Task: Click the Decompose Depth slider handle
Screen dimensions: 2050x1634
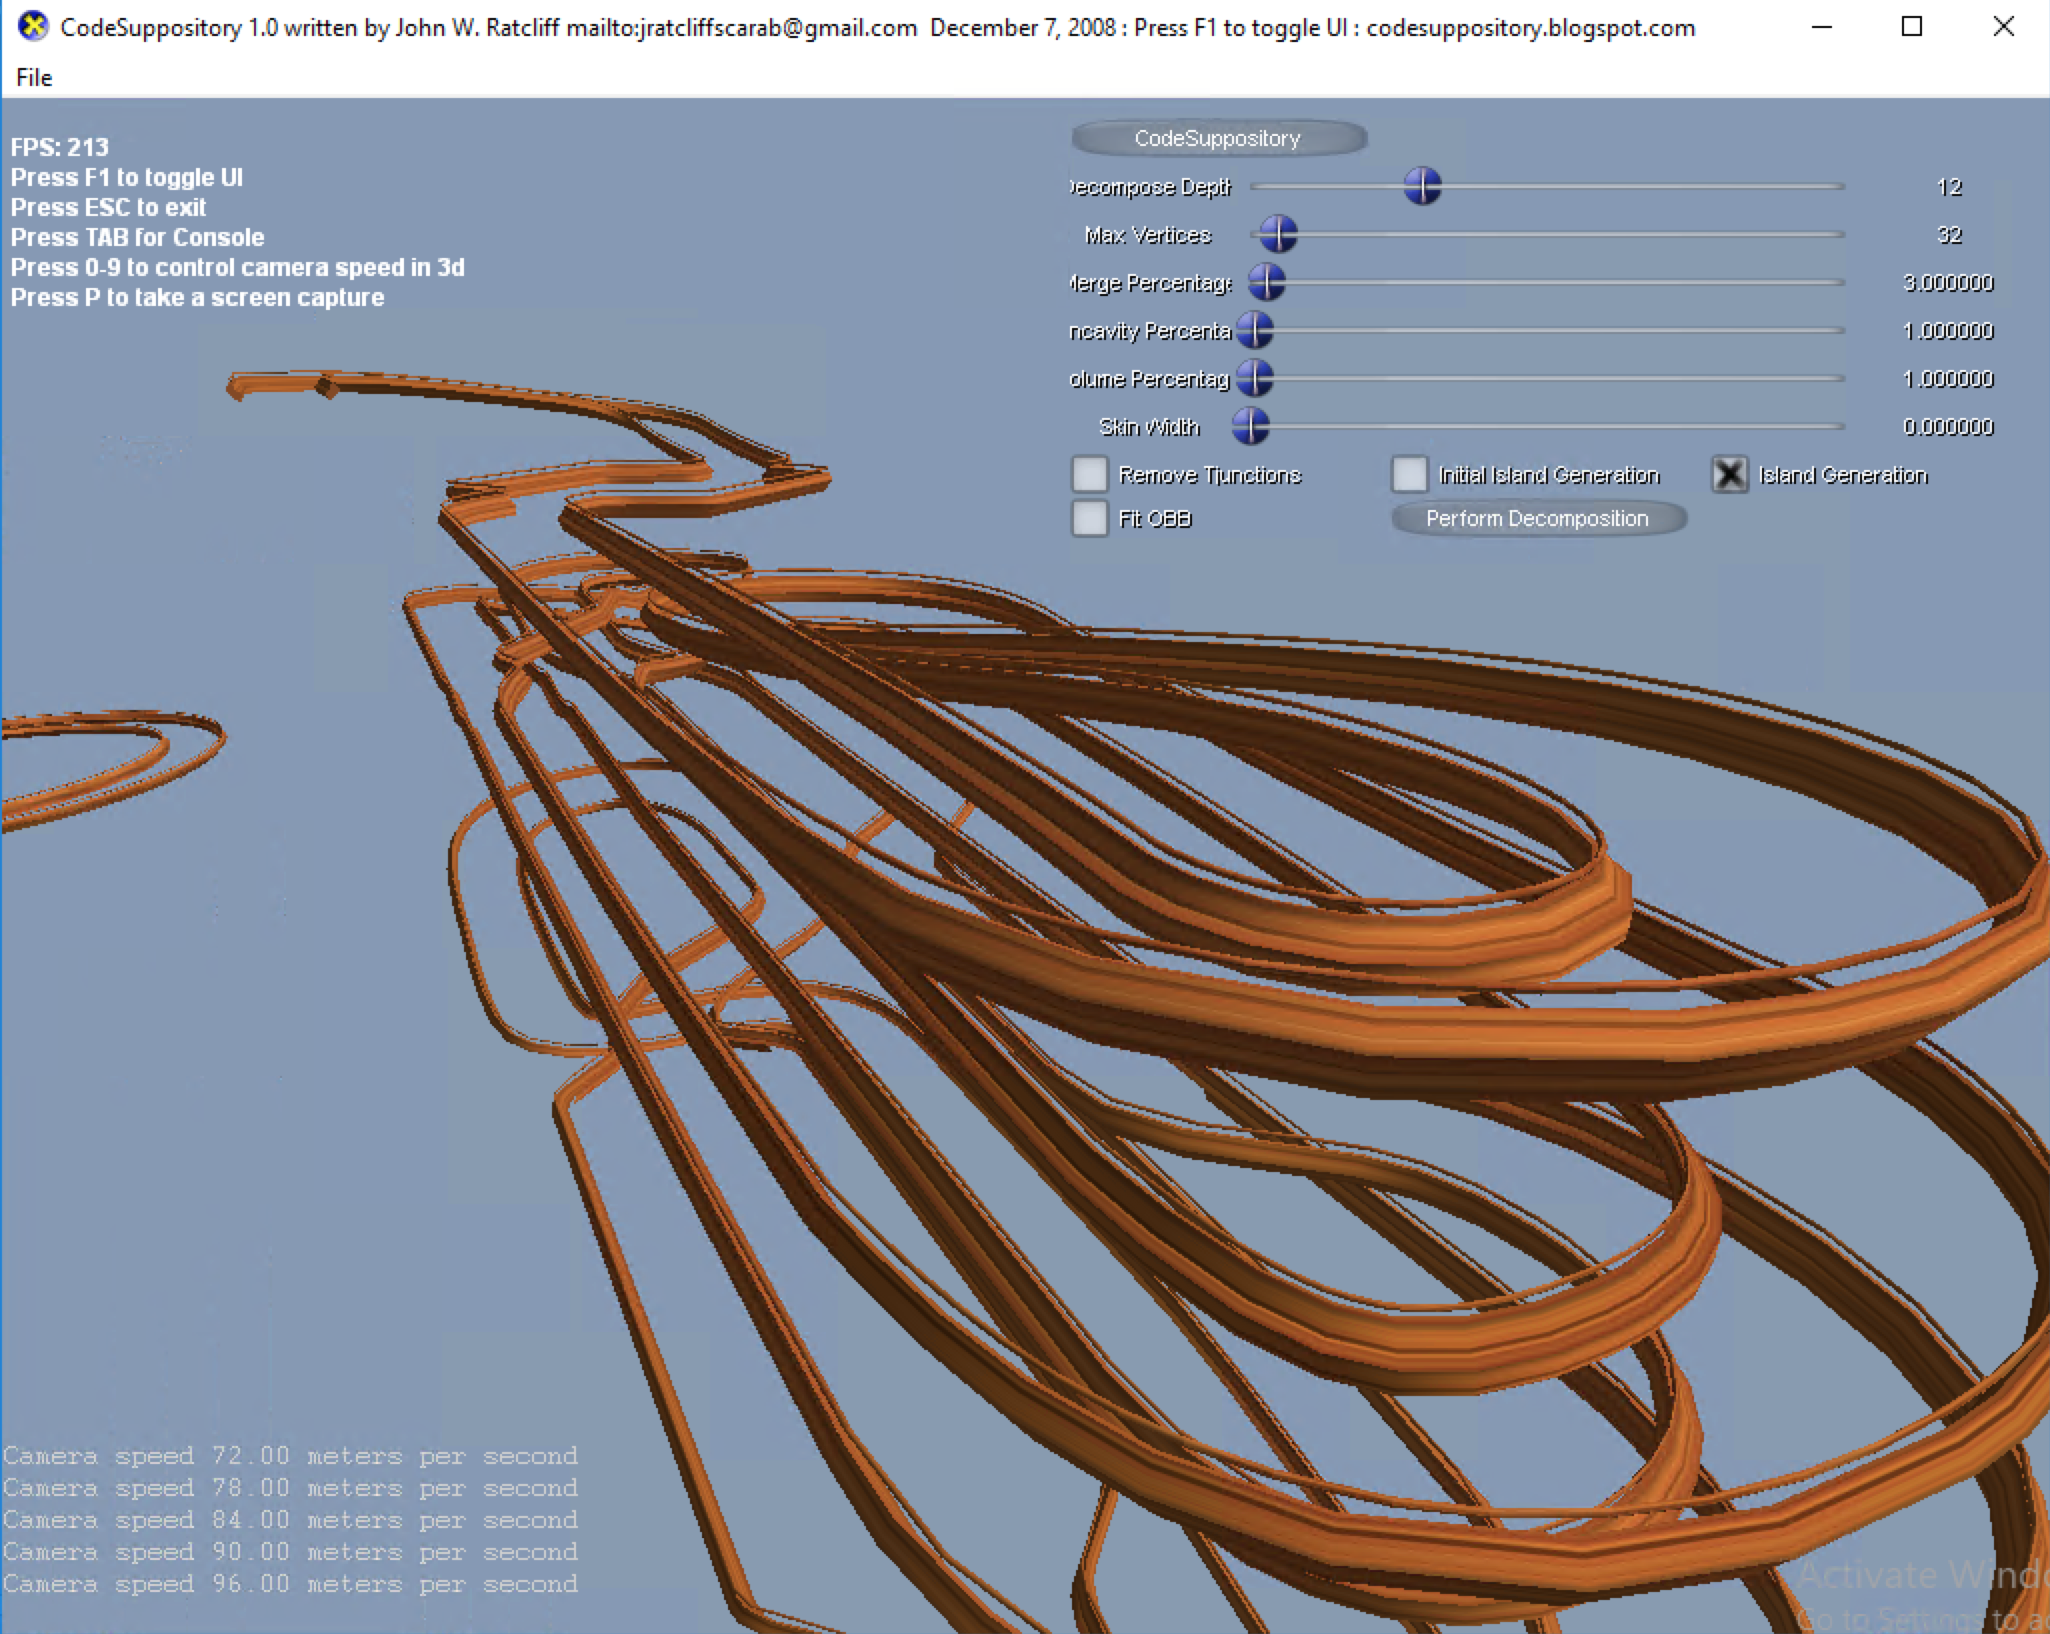Action: pyautogui.click(x=1422, y=186)
